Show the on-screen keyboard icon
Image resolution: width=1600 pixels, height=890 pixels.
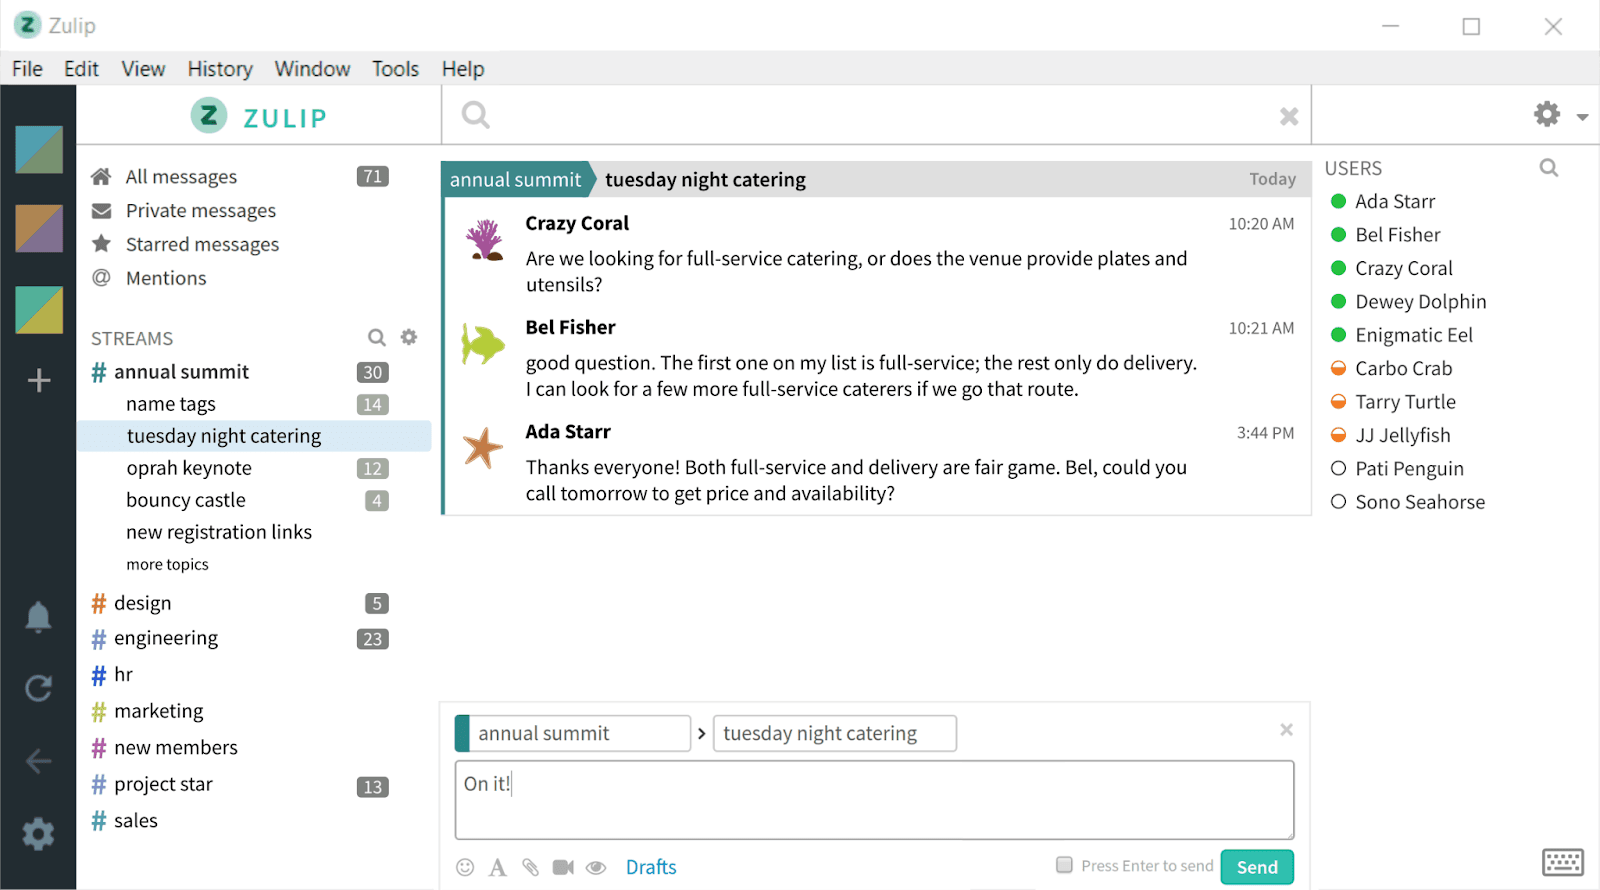[x=1563, y=862]
